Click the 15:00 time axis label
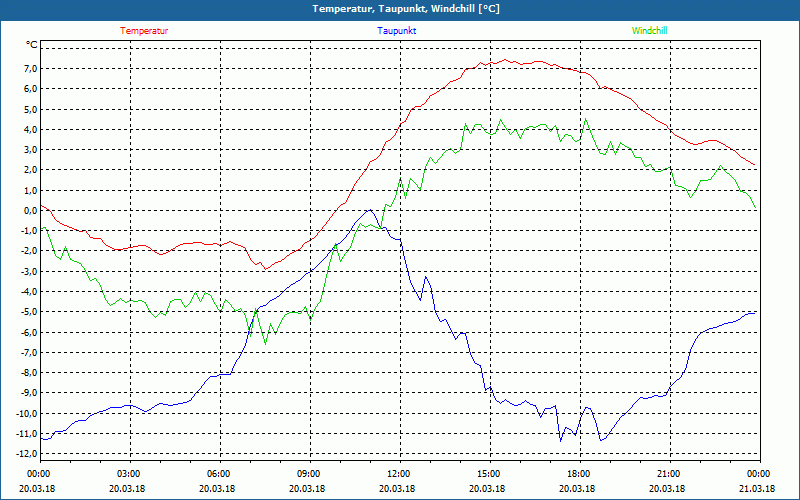This screenshot has width=800, height=500. (488, 474)
